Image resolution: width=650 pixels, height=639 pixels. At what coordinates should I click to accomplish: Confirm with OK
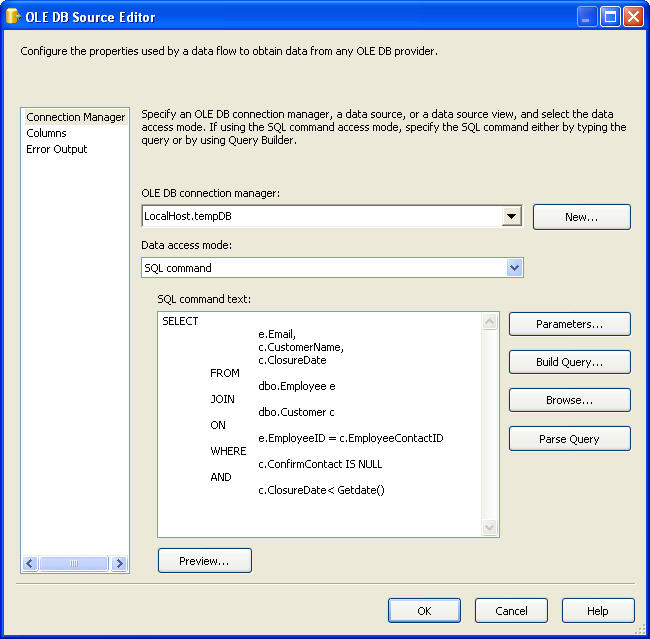424,610
